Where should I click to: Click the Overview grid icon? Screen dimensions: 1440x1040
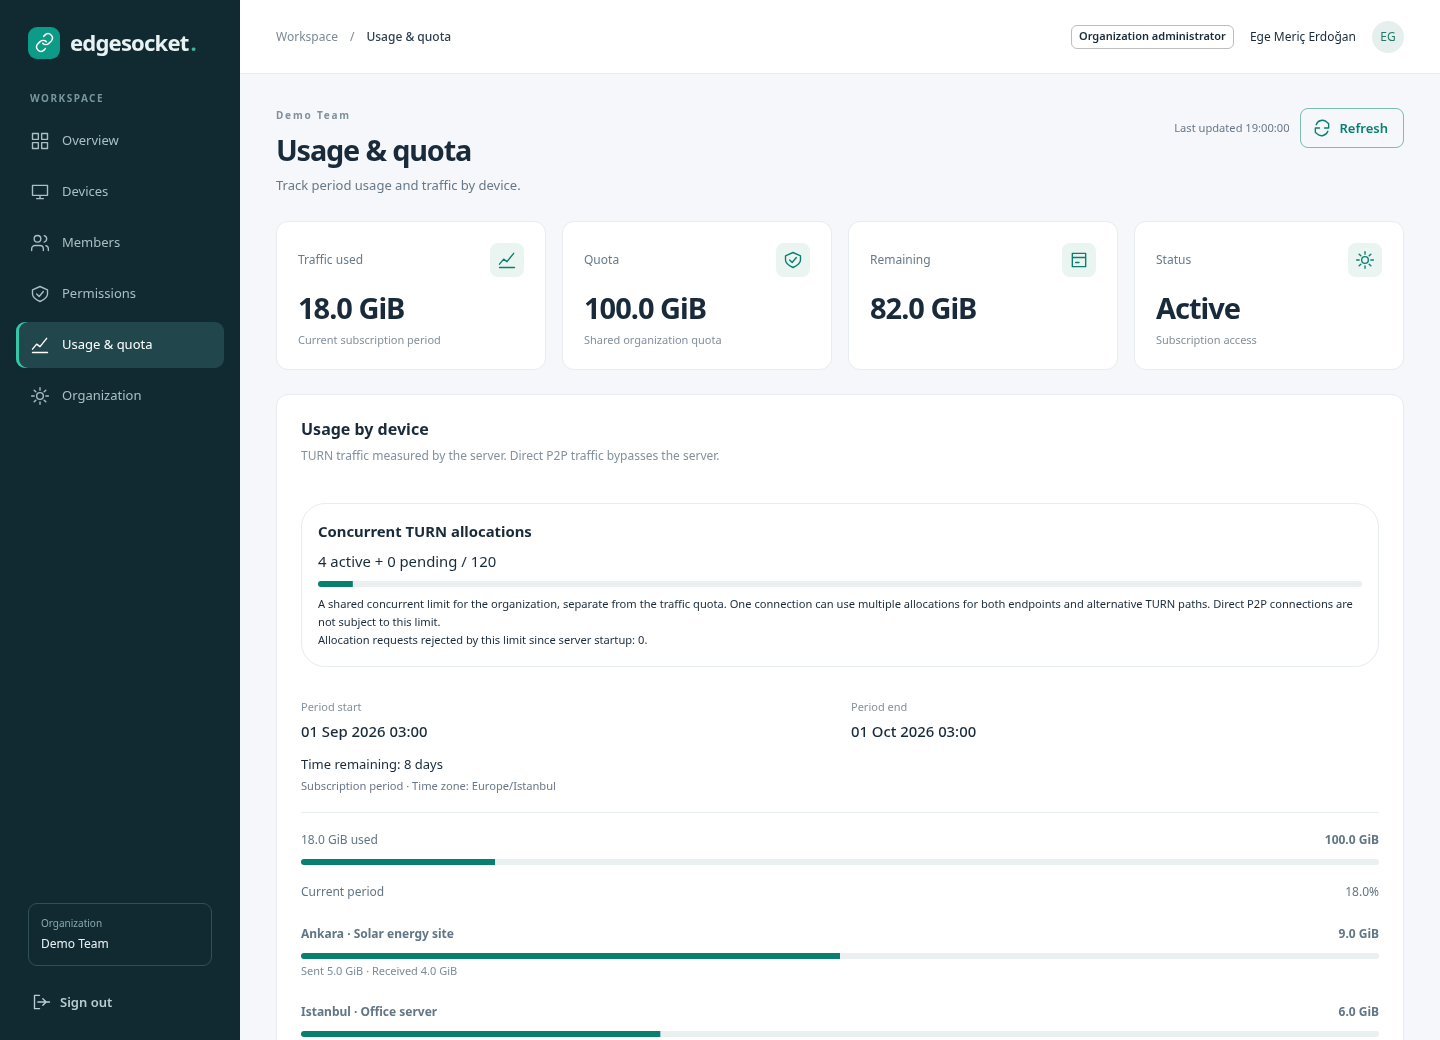click(40, 141)
